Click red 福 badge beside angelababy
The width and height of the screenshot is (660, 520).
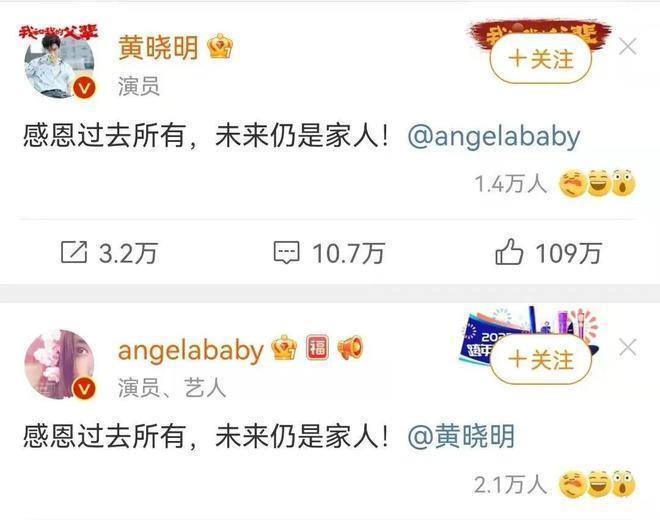point(317,348)
